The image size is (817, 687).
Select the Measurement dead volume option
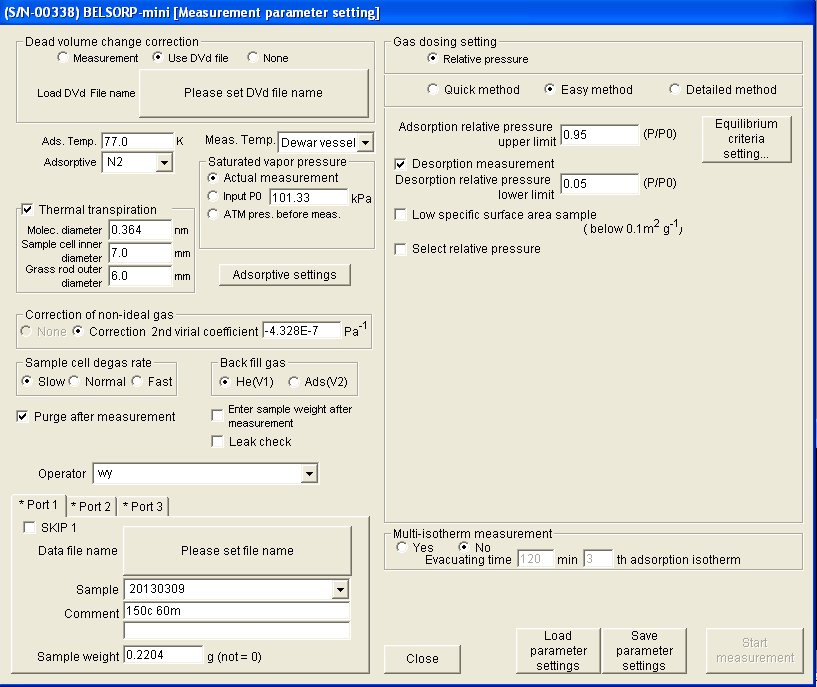pyautogui.click(x=63, y=57)
